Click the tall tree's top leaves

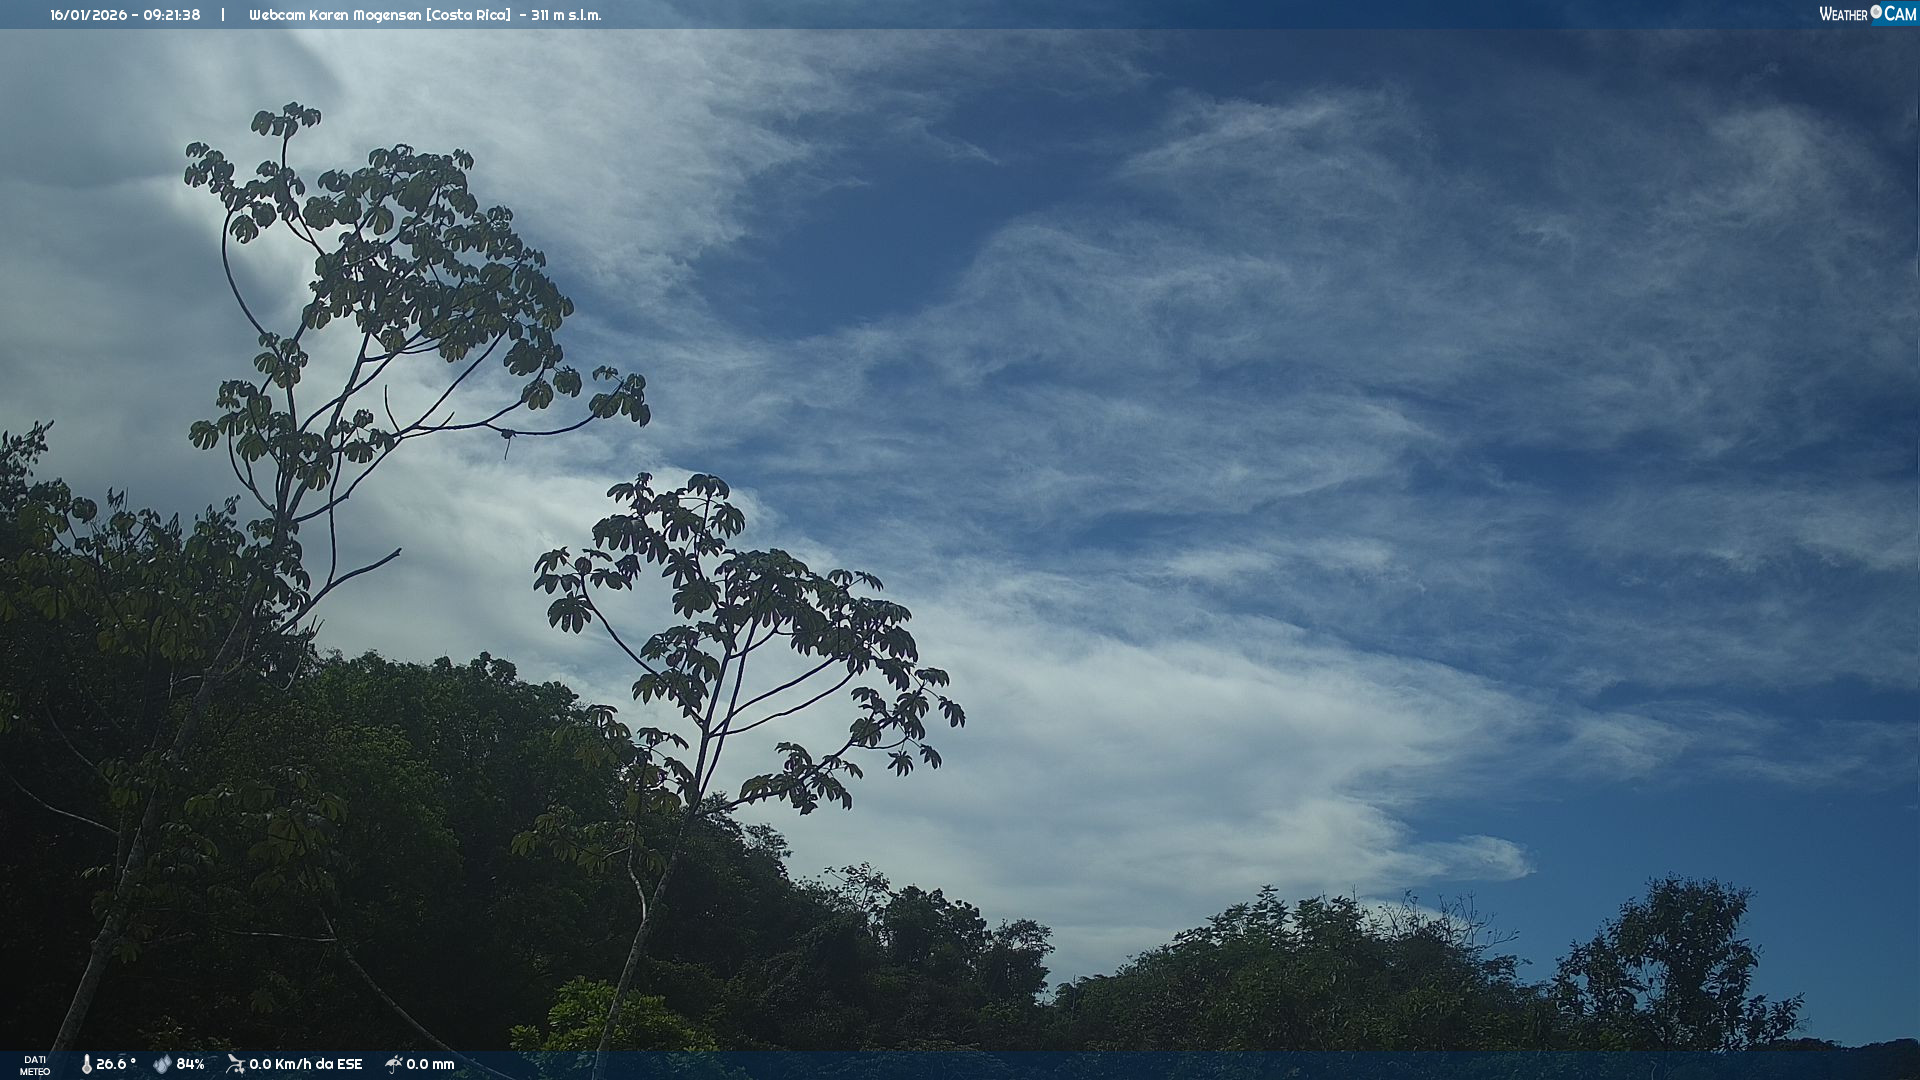coord(288,120)
